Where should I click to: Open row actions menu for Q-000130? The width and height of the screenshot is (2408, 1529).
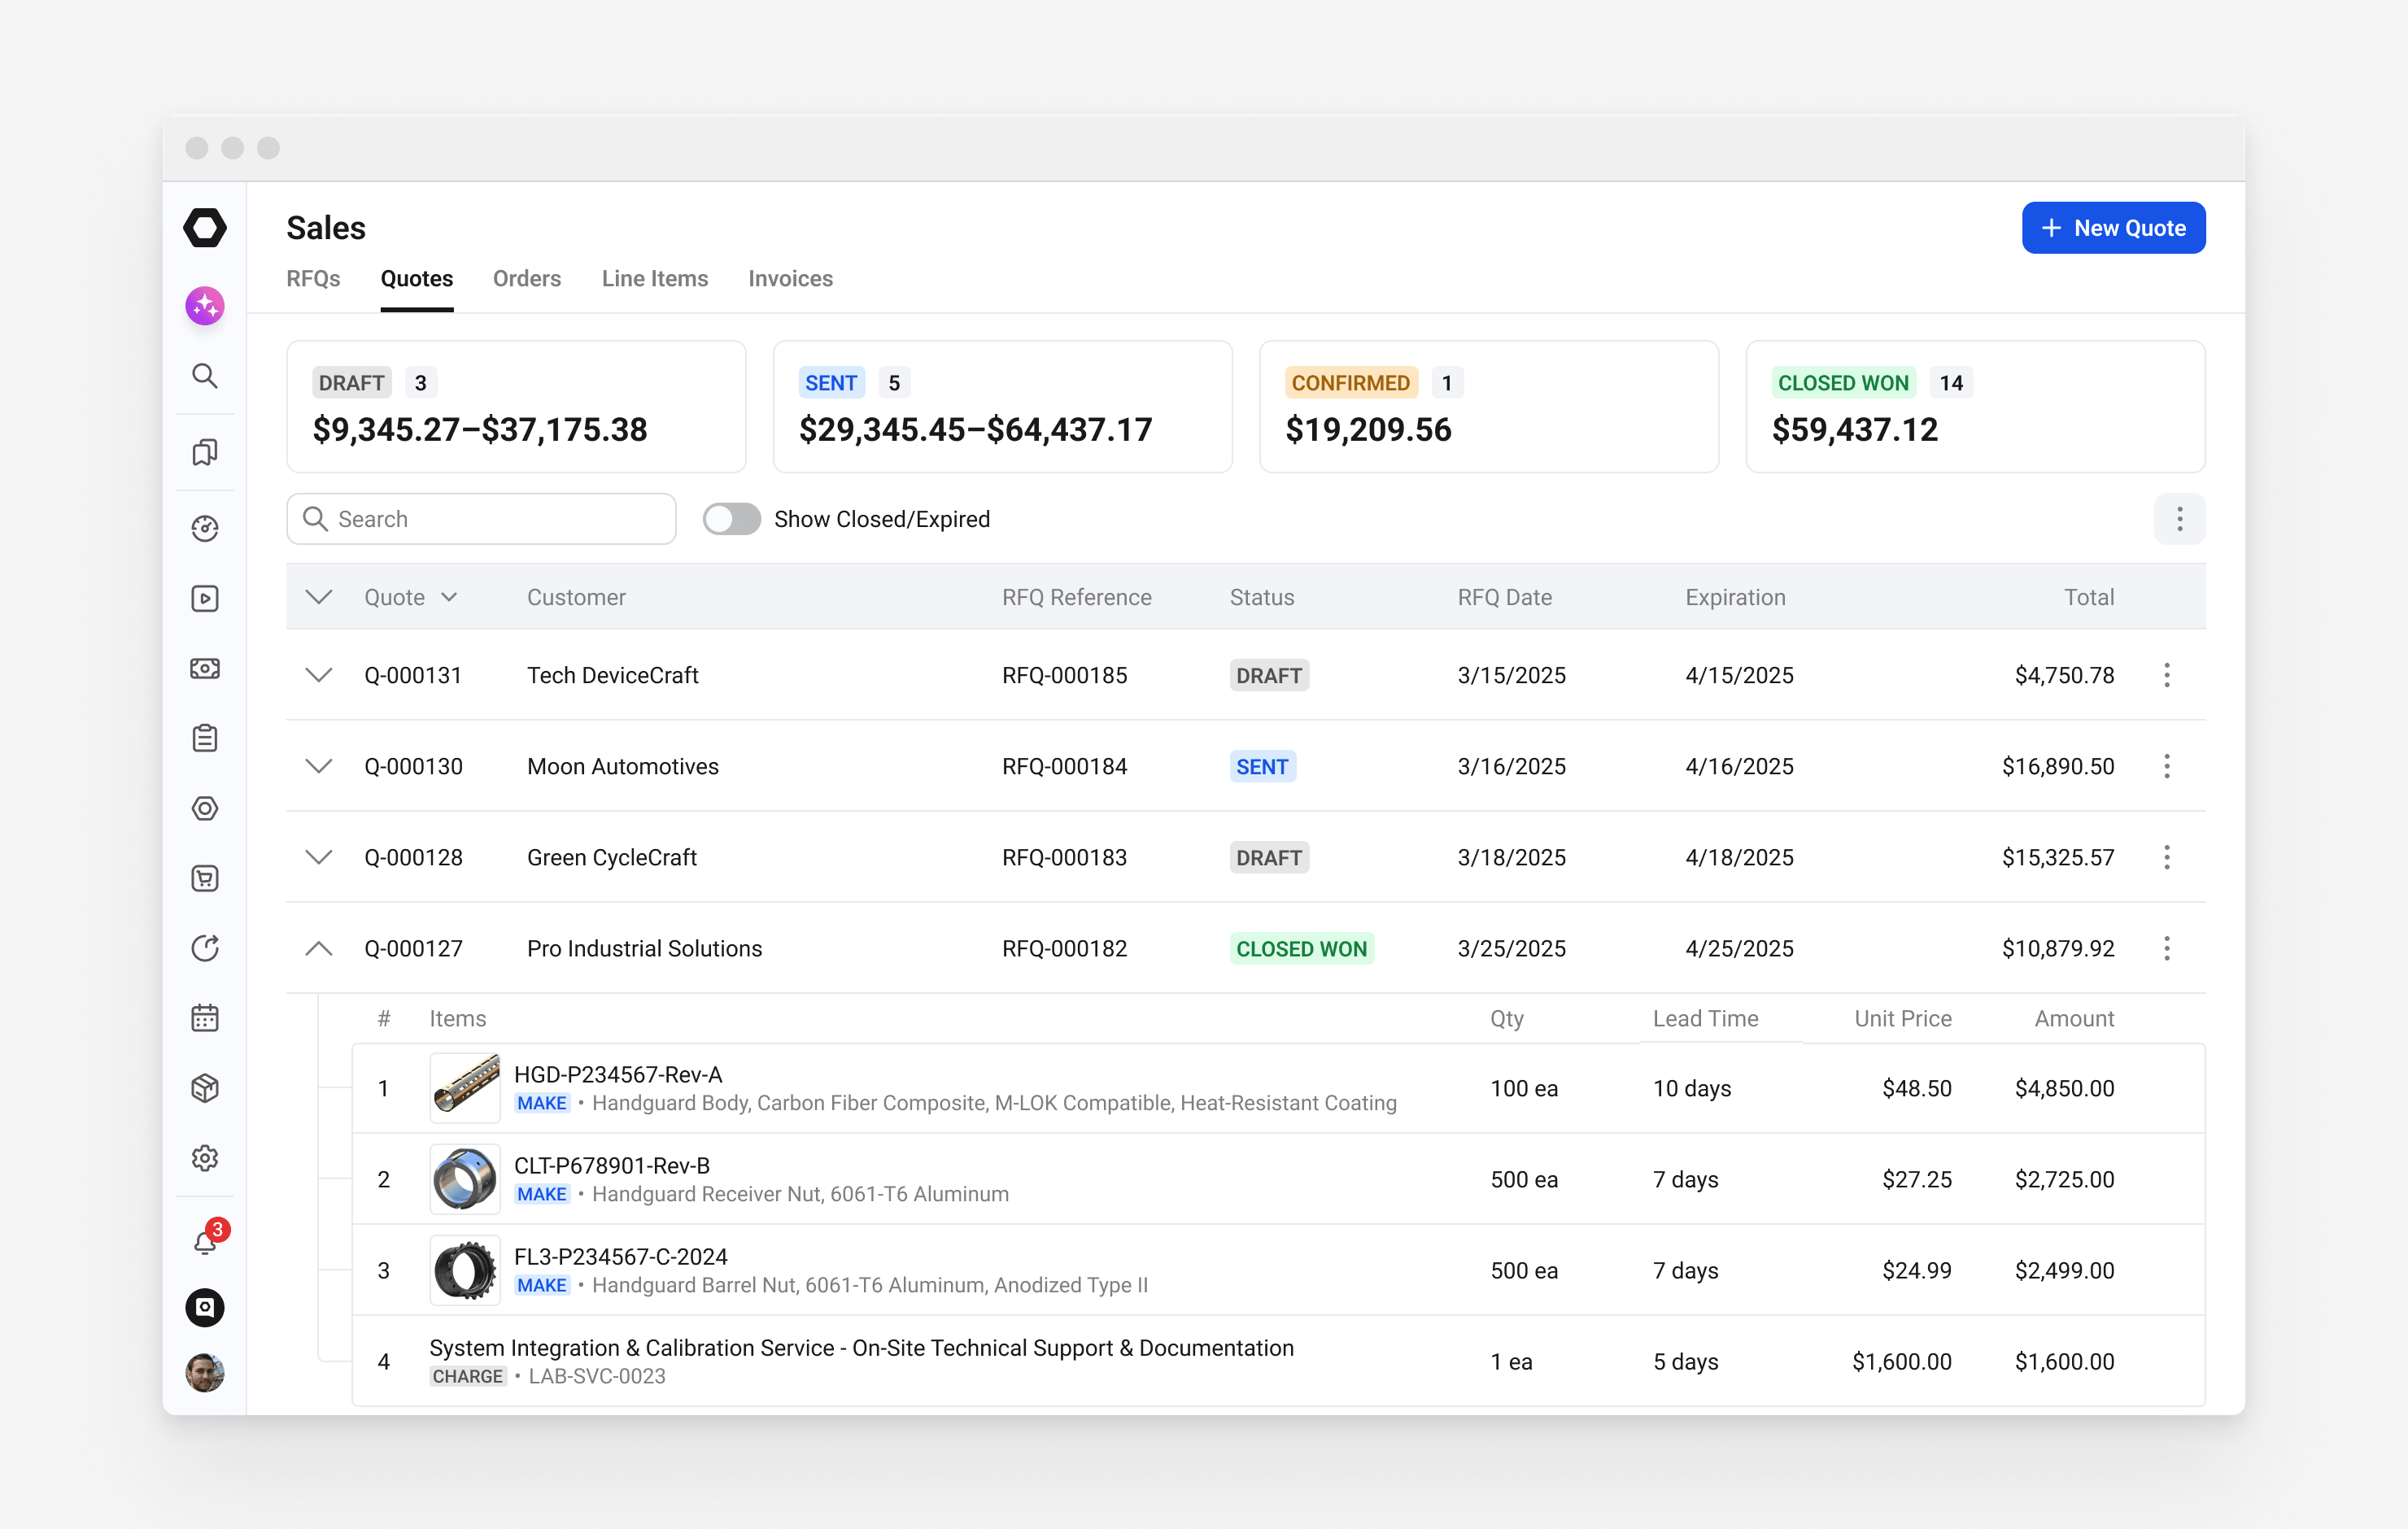tap(2166, 766)
